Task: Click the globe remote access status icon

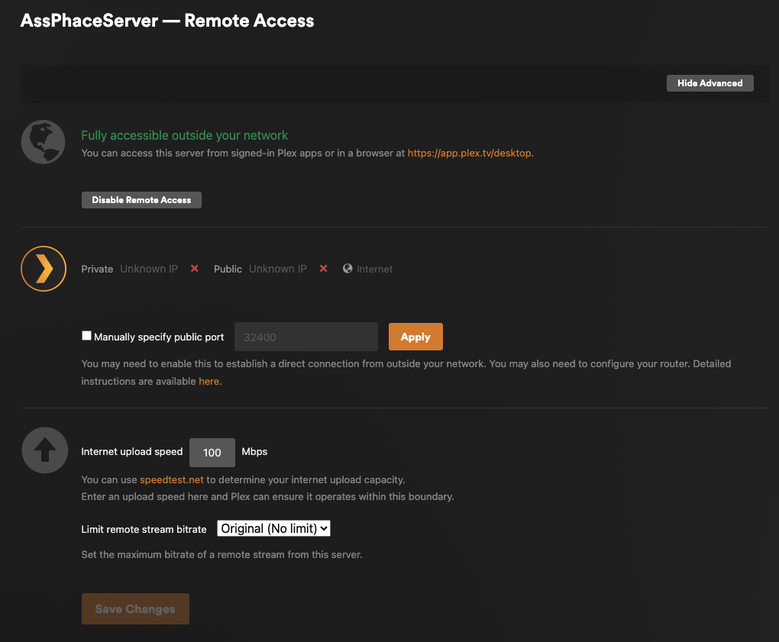Action: pyautogui.click(x=43, y=143)
